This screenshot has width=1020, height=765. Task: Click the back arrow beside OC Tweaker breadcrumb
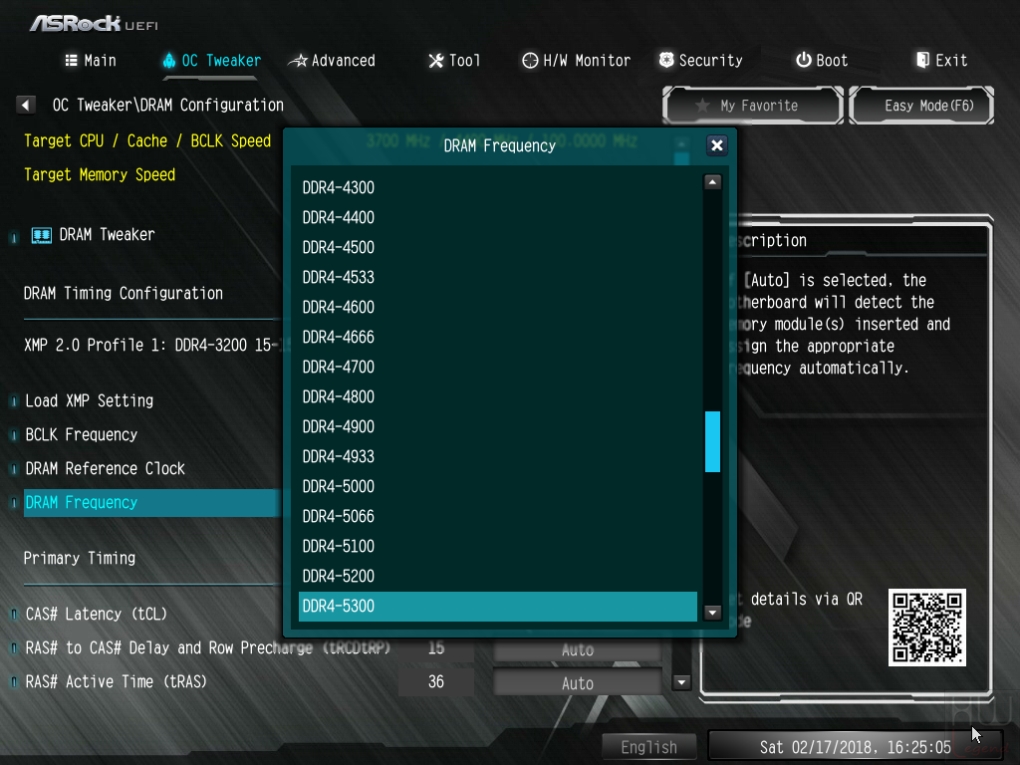[25, 105]
